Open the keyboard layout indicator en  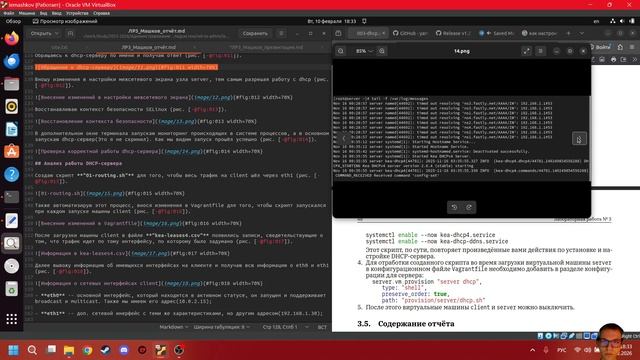(596, 21)
